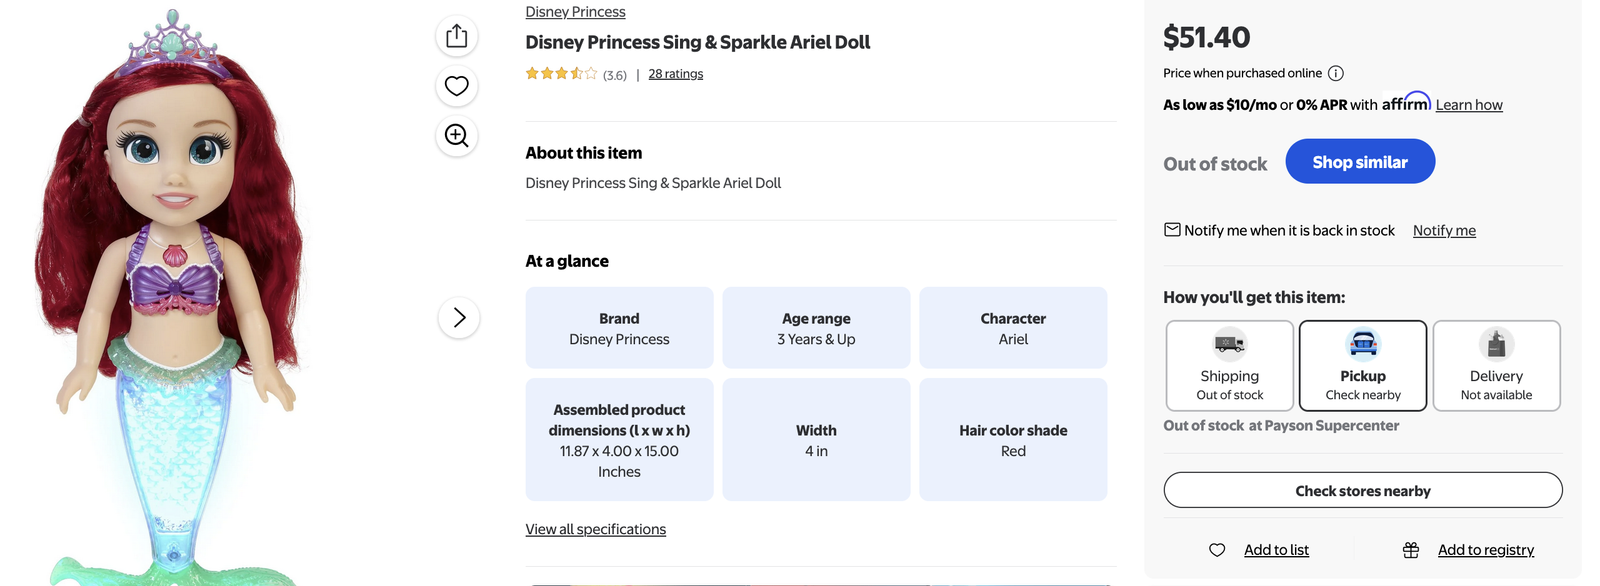Click the Check stores nearby button

(1363, 491)
